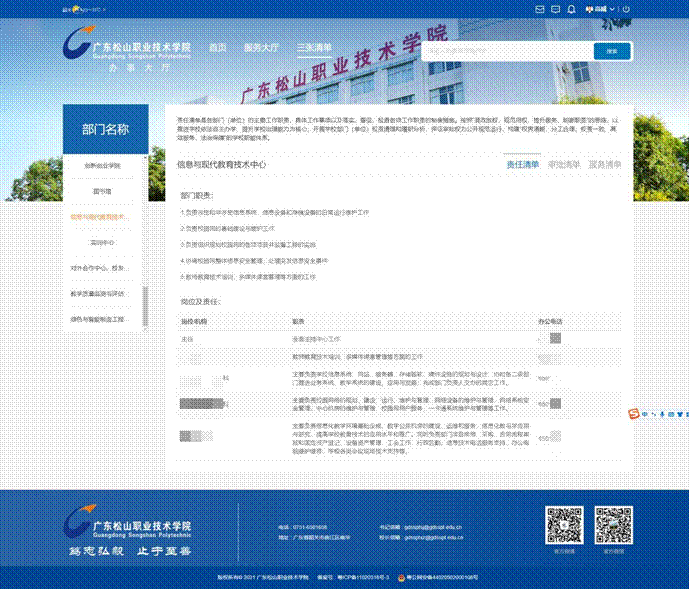Open the chat message icon in top bar
Screen dimensions: 689x589
click(555, 9)
